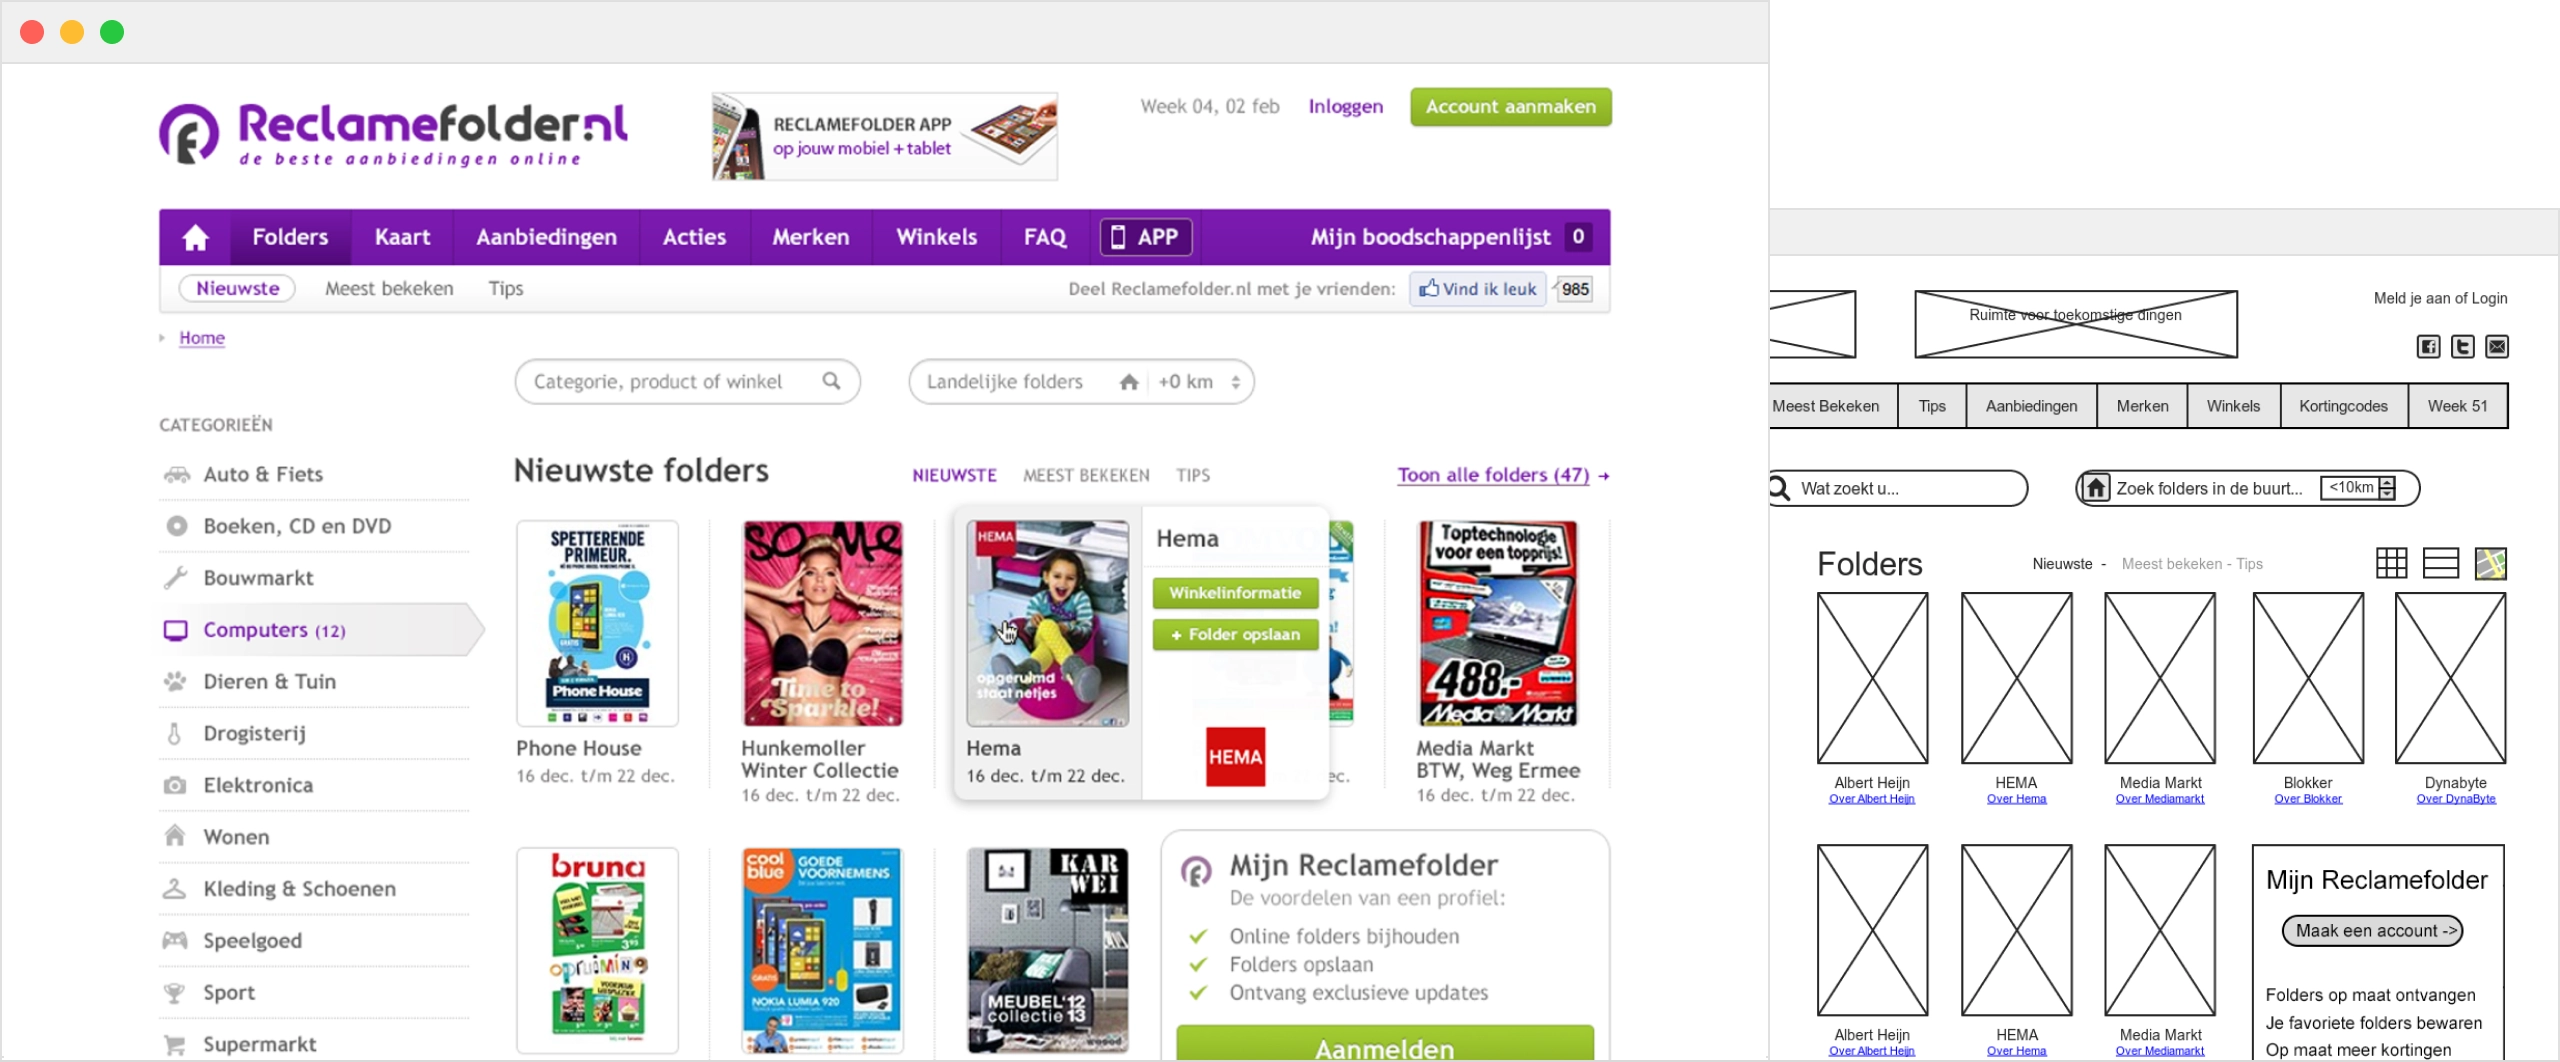
Task: Click the Categorie, product of winkel search field
Action: coord(687,382)
